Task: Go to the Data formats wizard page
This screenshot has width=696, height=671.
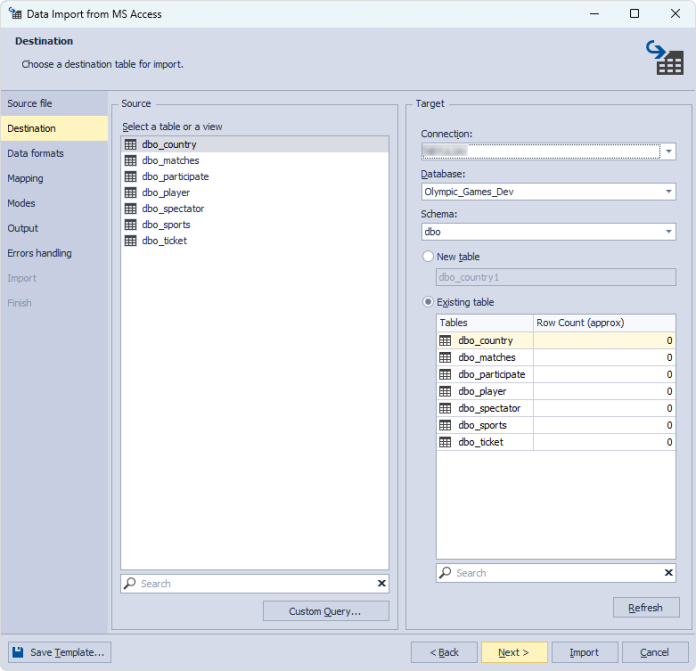Action: [x=35, y=154]
